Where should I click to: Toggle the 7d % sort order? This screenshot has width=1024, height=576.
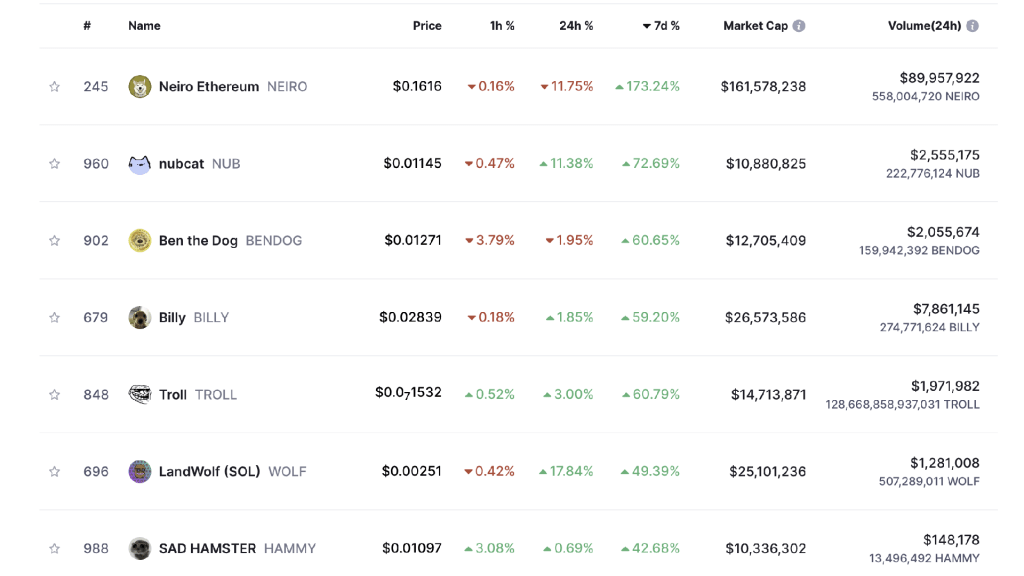tap(661, 26)
